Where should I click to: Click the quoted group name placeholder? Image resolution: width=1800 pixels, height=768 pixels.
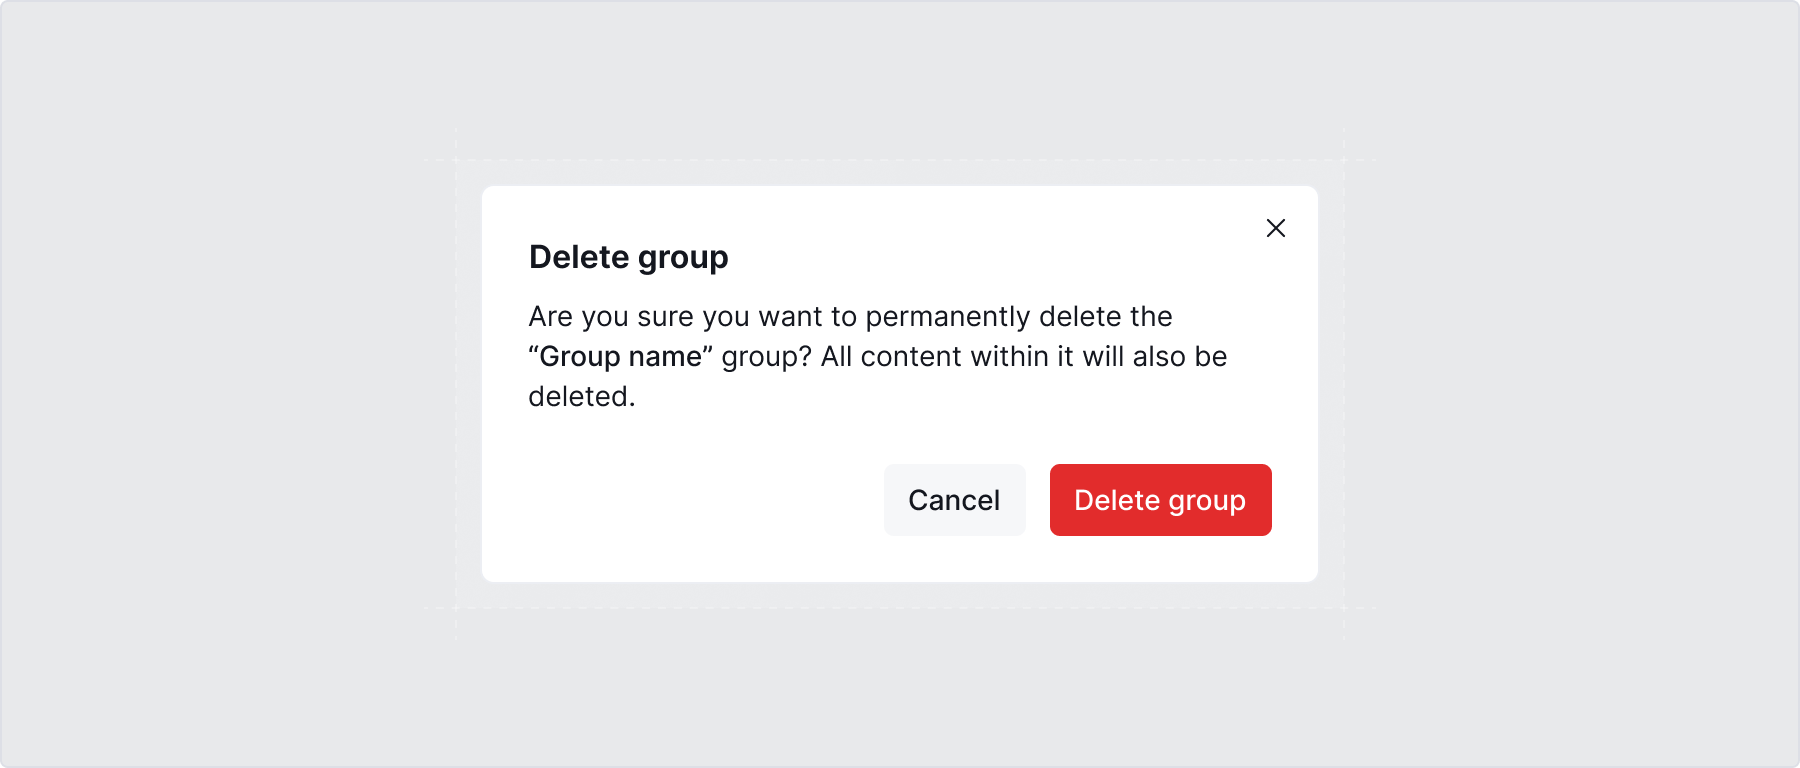pyautogui.click(x=620, y=356)
